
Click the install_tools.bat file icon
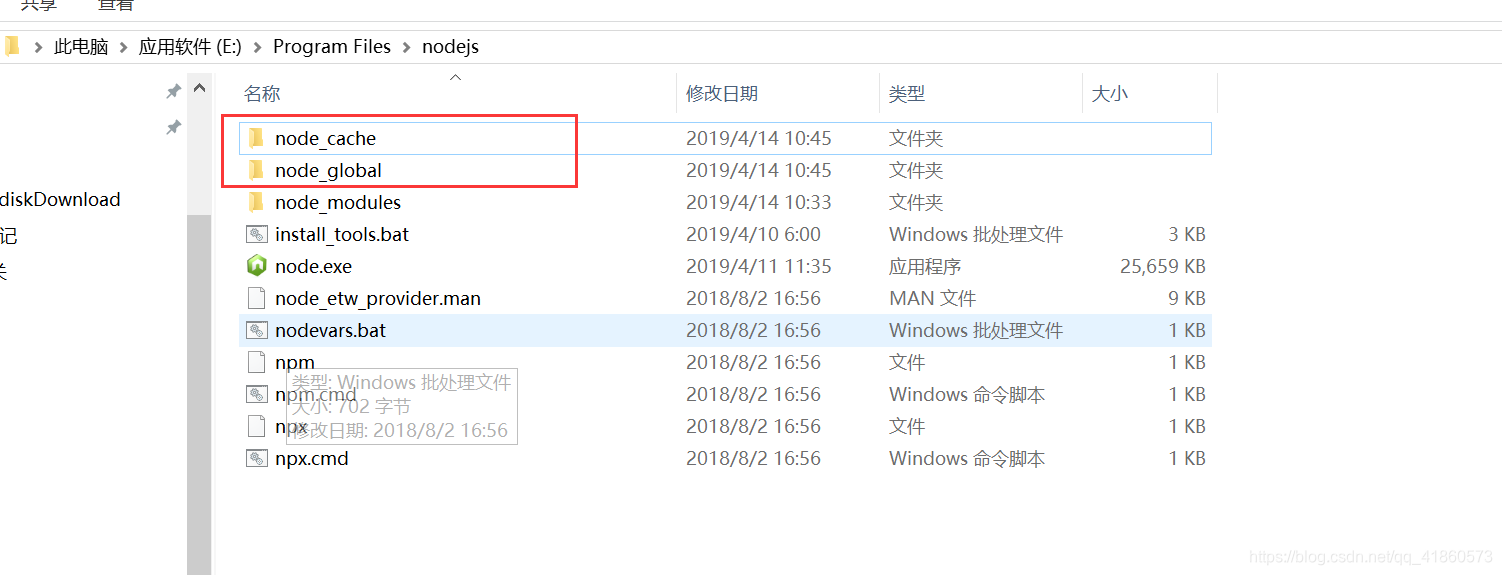point(257,234)
